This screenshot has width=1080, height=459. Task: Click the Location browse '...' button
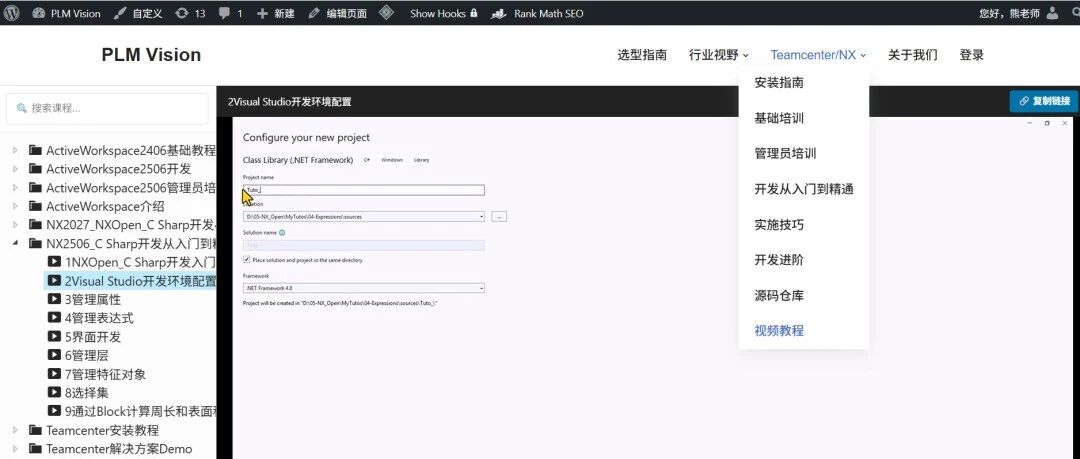[499, 216]
